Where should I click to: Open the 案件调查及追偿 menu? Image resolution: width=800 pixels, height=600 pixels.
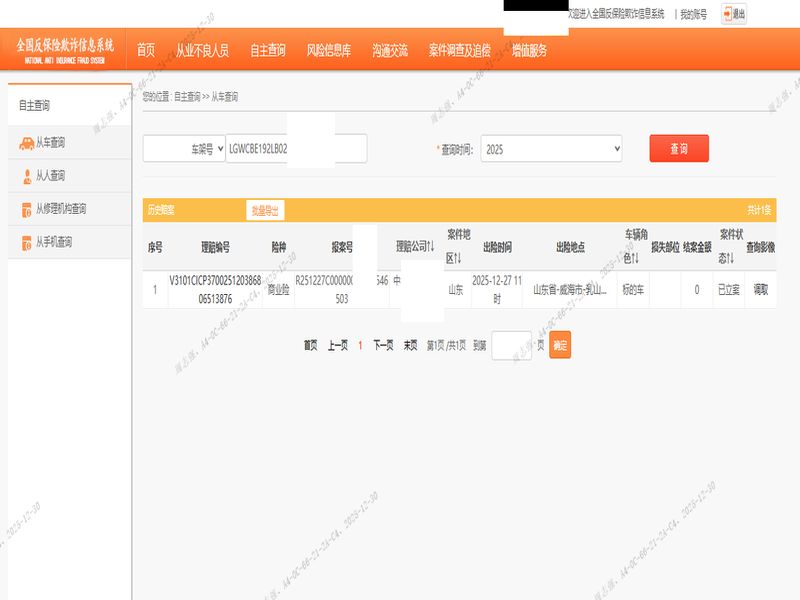click(x=459, y=50)
